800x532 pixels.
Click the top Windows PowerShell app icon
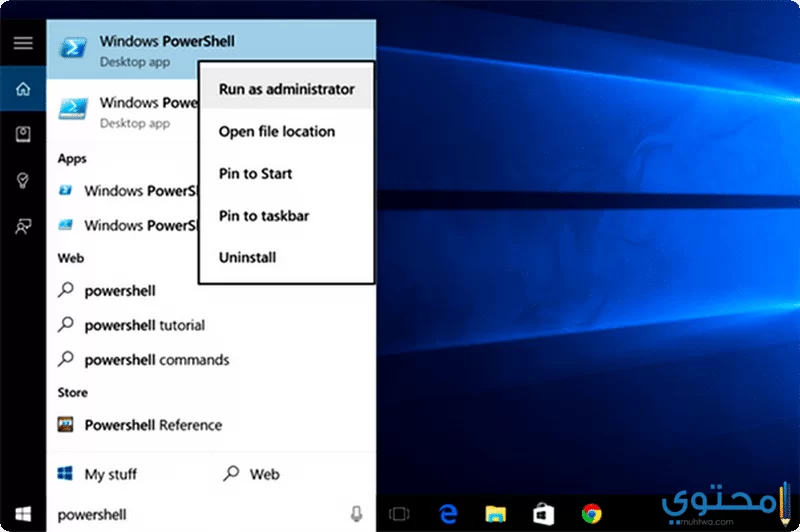(x=73, y=48)
